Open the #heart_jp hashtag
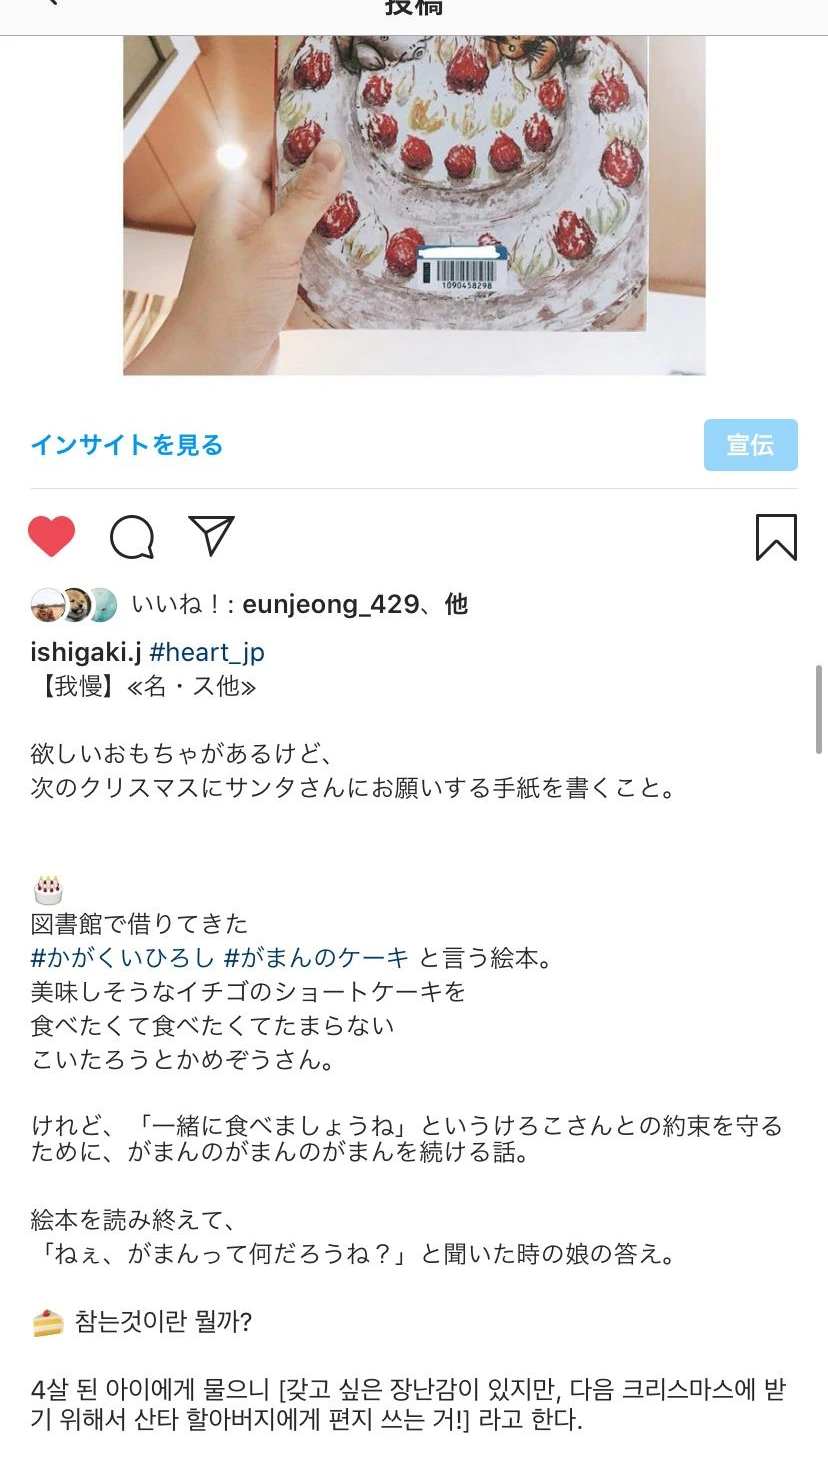 207,653
